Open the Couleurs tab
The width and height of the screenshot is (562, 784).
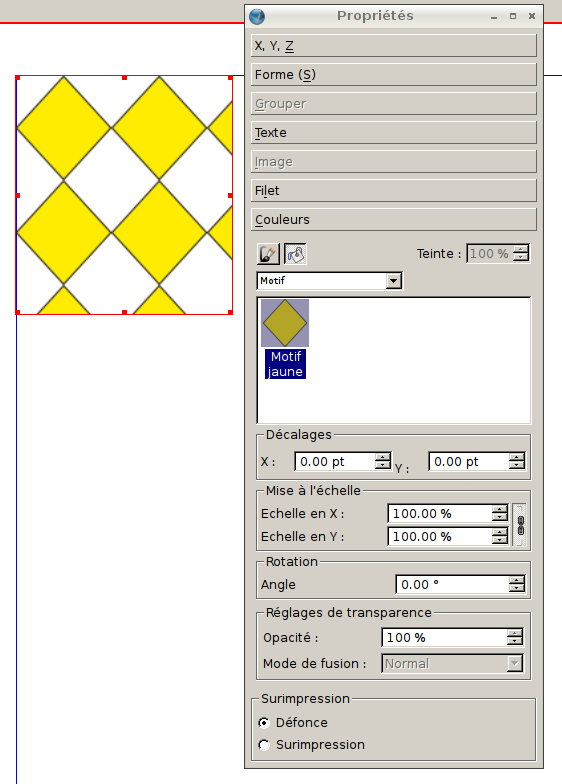click(x=394, y=220)
